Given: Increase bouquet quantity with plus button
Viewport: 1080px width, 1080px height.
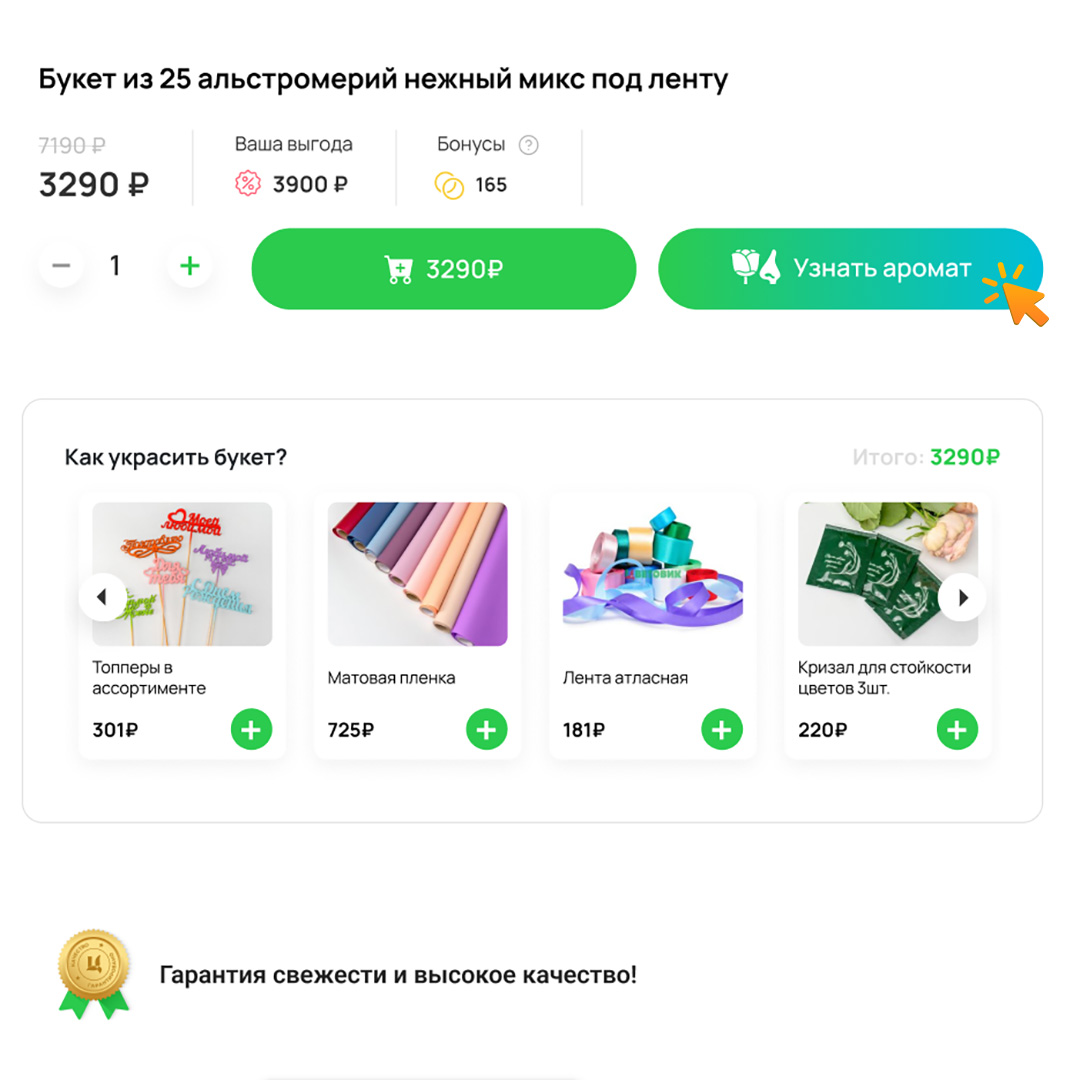Looking at the screenshot, I should point(189,266).
